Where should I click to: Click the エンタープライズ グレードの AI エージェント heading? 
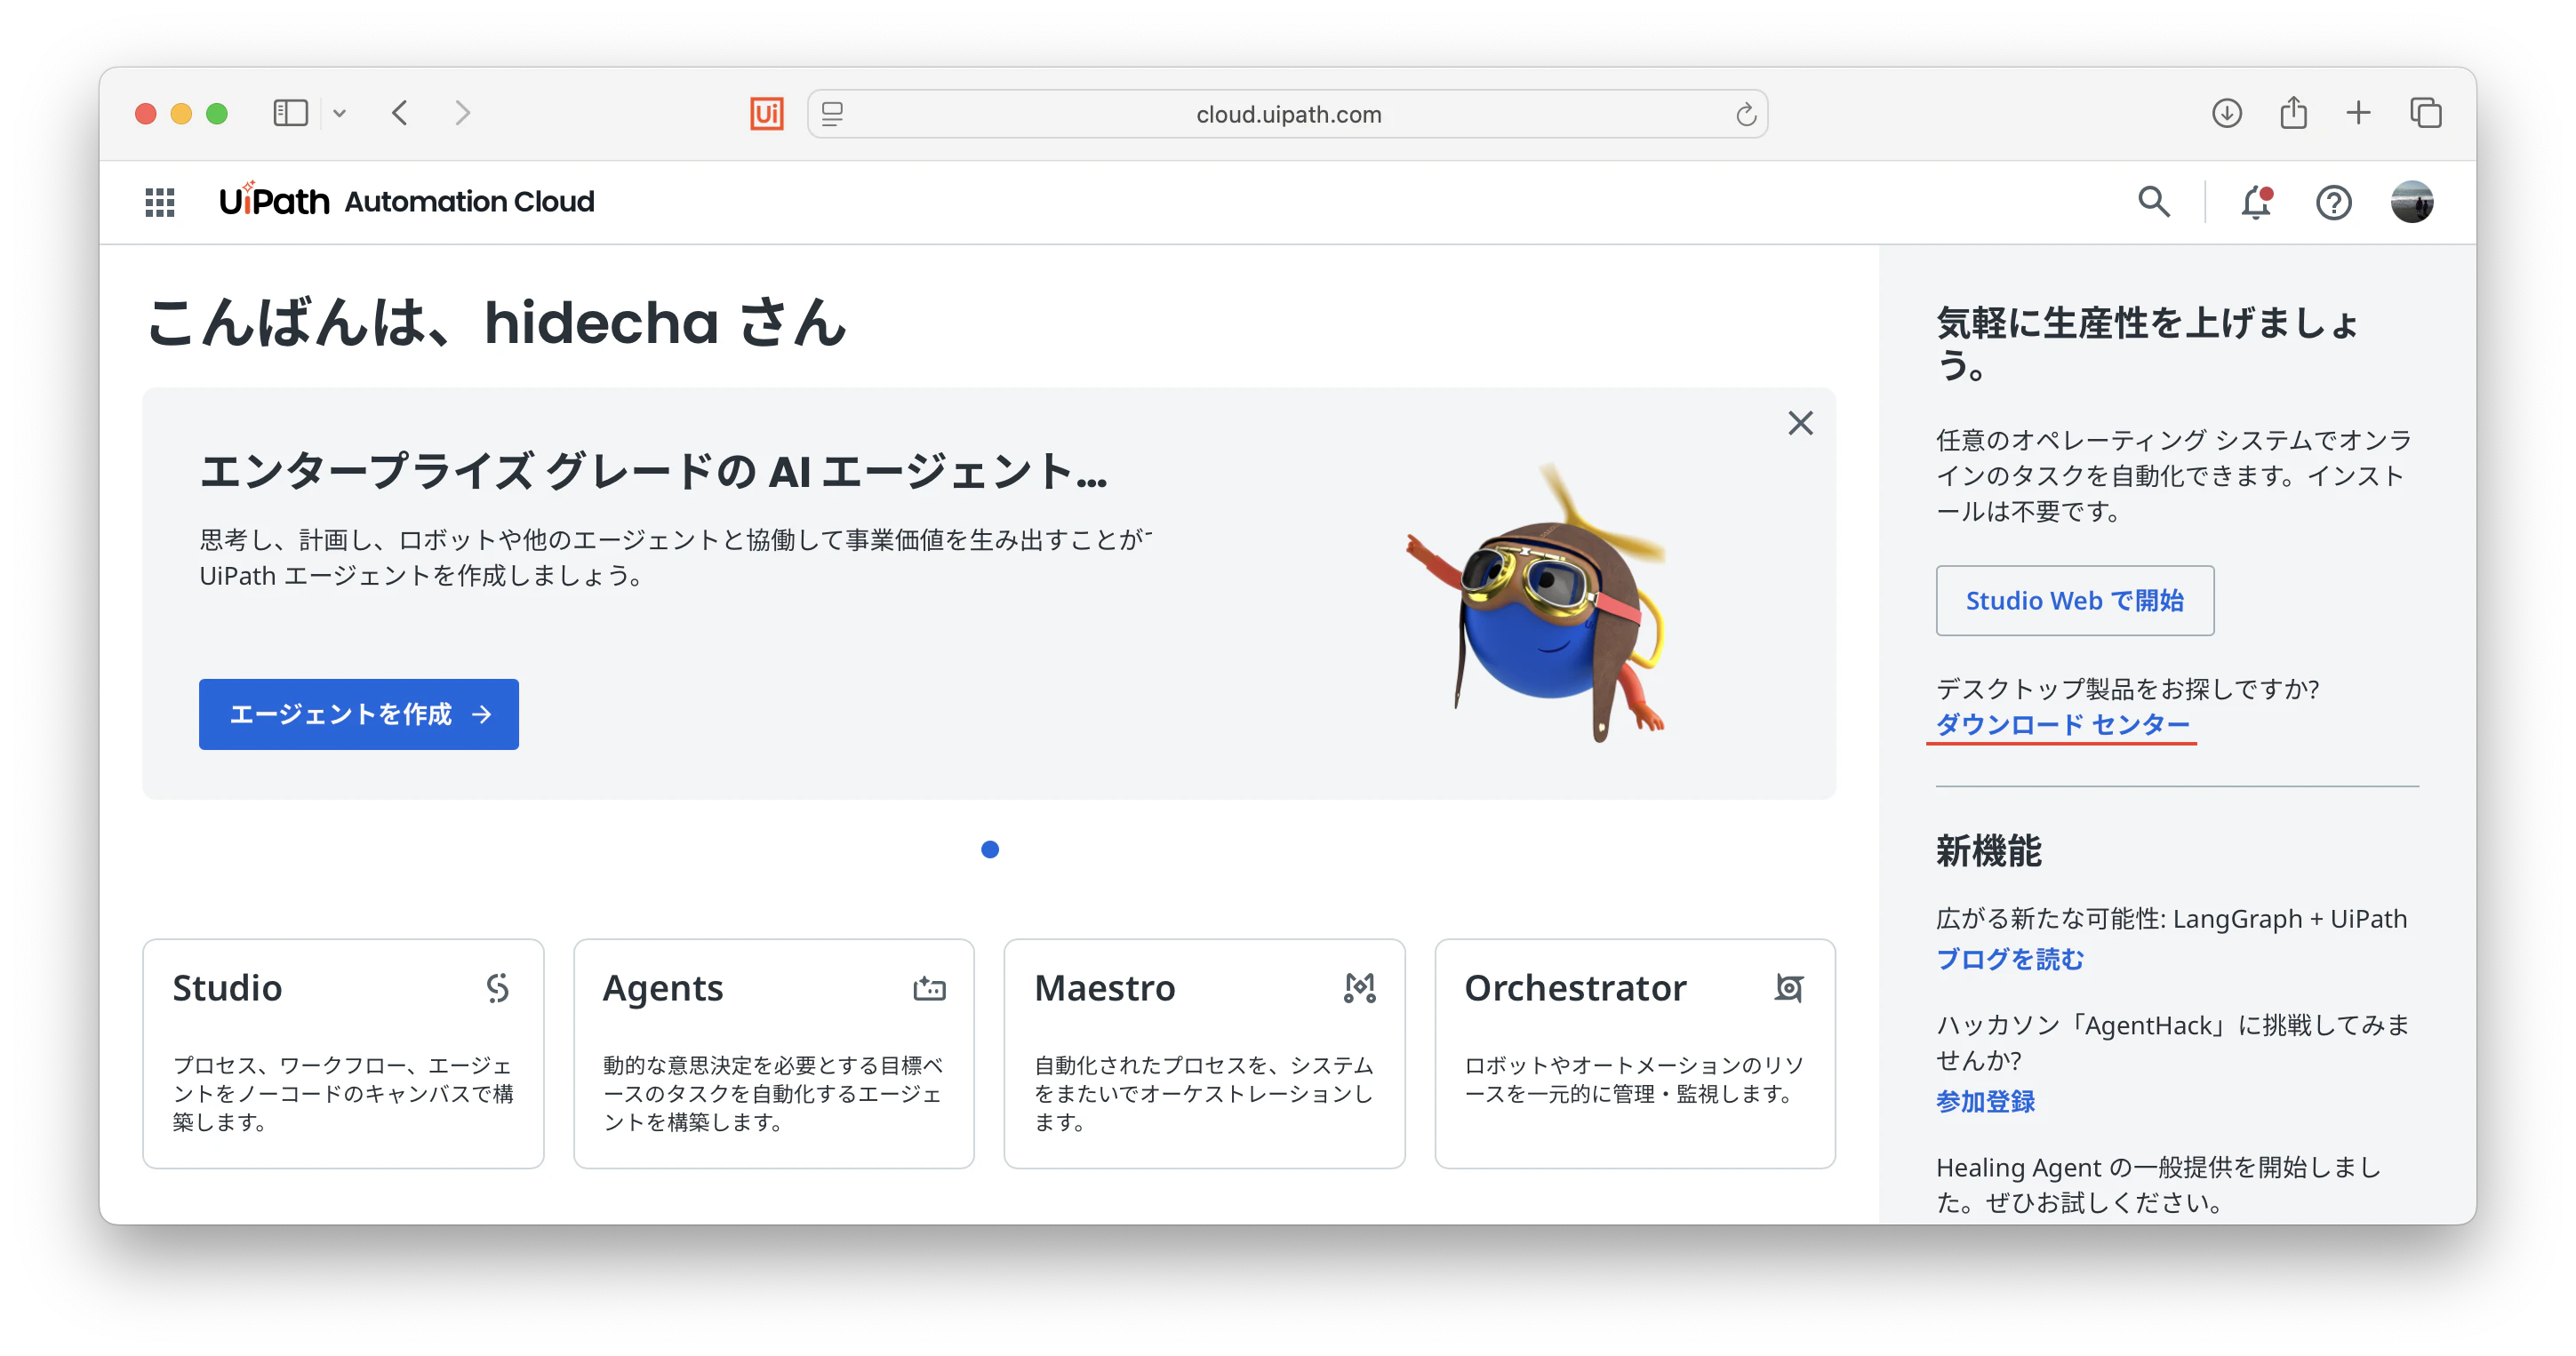(653, 471)
